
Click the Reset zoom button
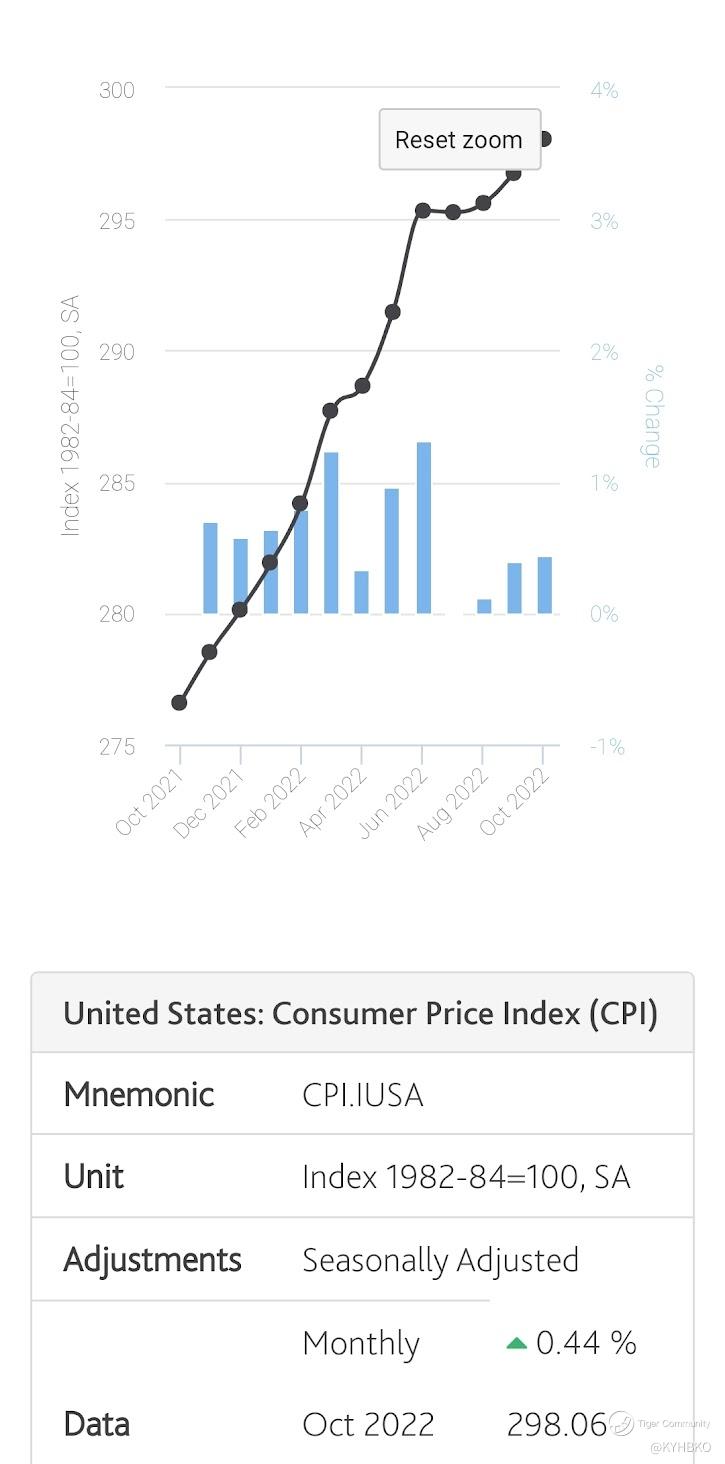coord(459,140)
